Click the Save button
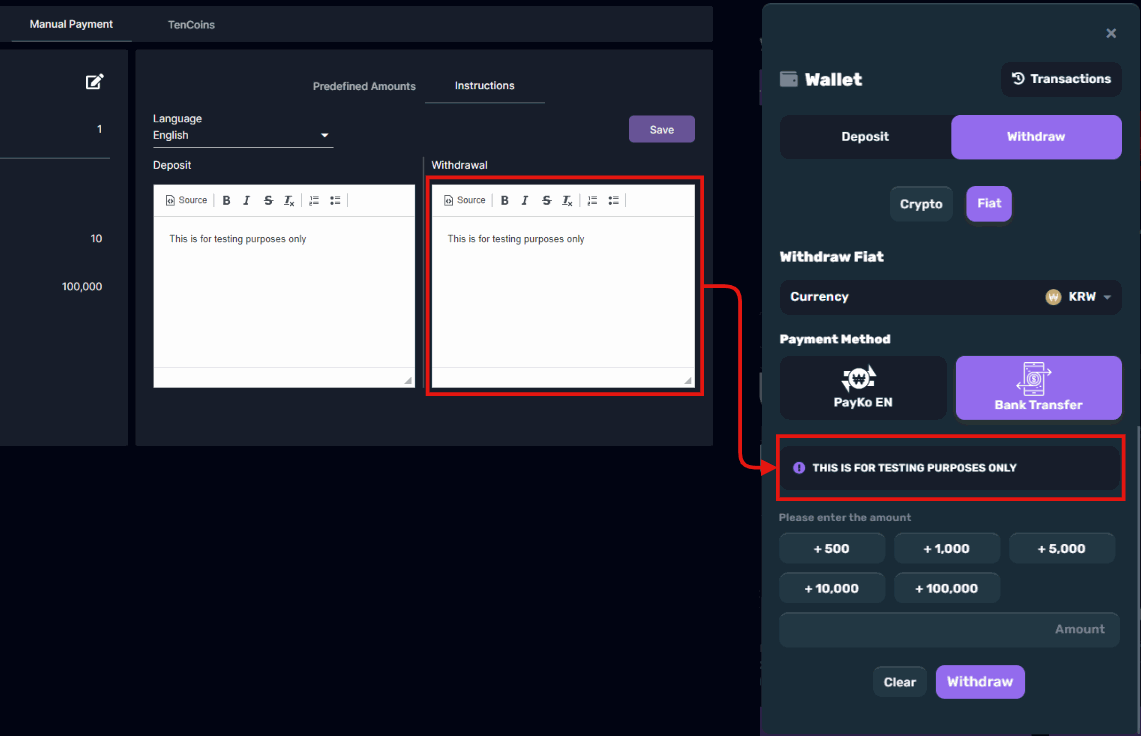The height and width of the screenshot is (736, 1141). [661, 130]
